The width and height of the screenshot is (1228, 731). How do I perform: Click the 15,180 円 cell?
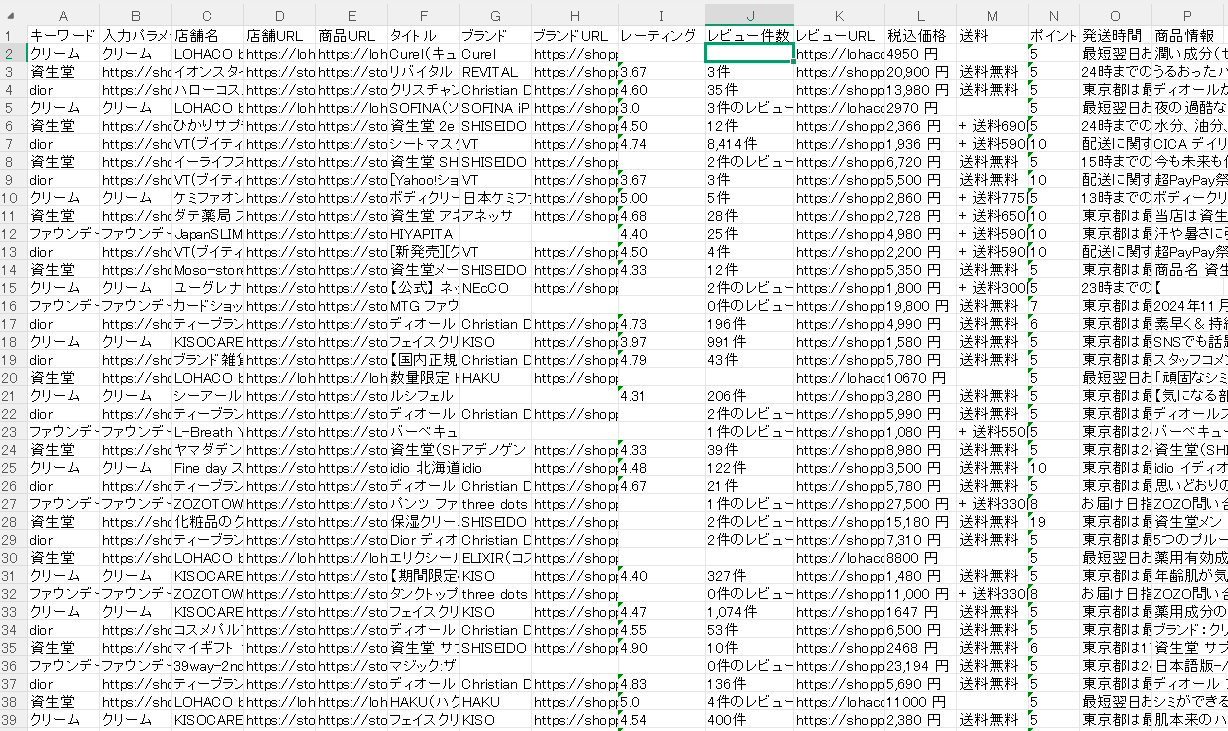point(920,522)
